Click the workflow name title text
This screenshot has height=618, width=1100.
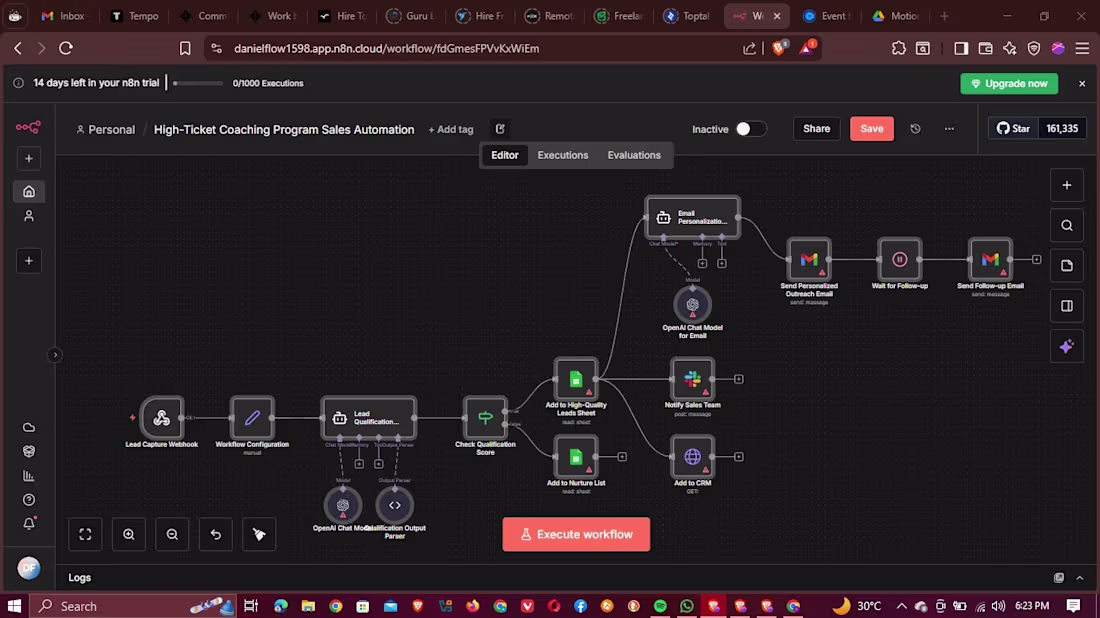click(283, 130)
